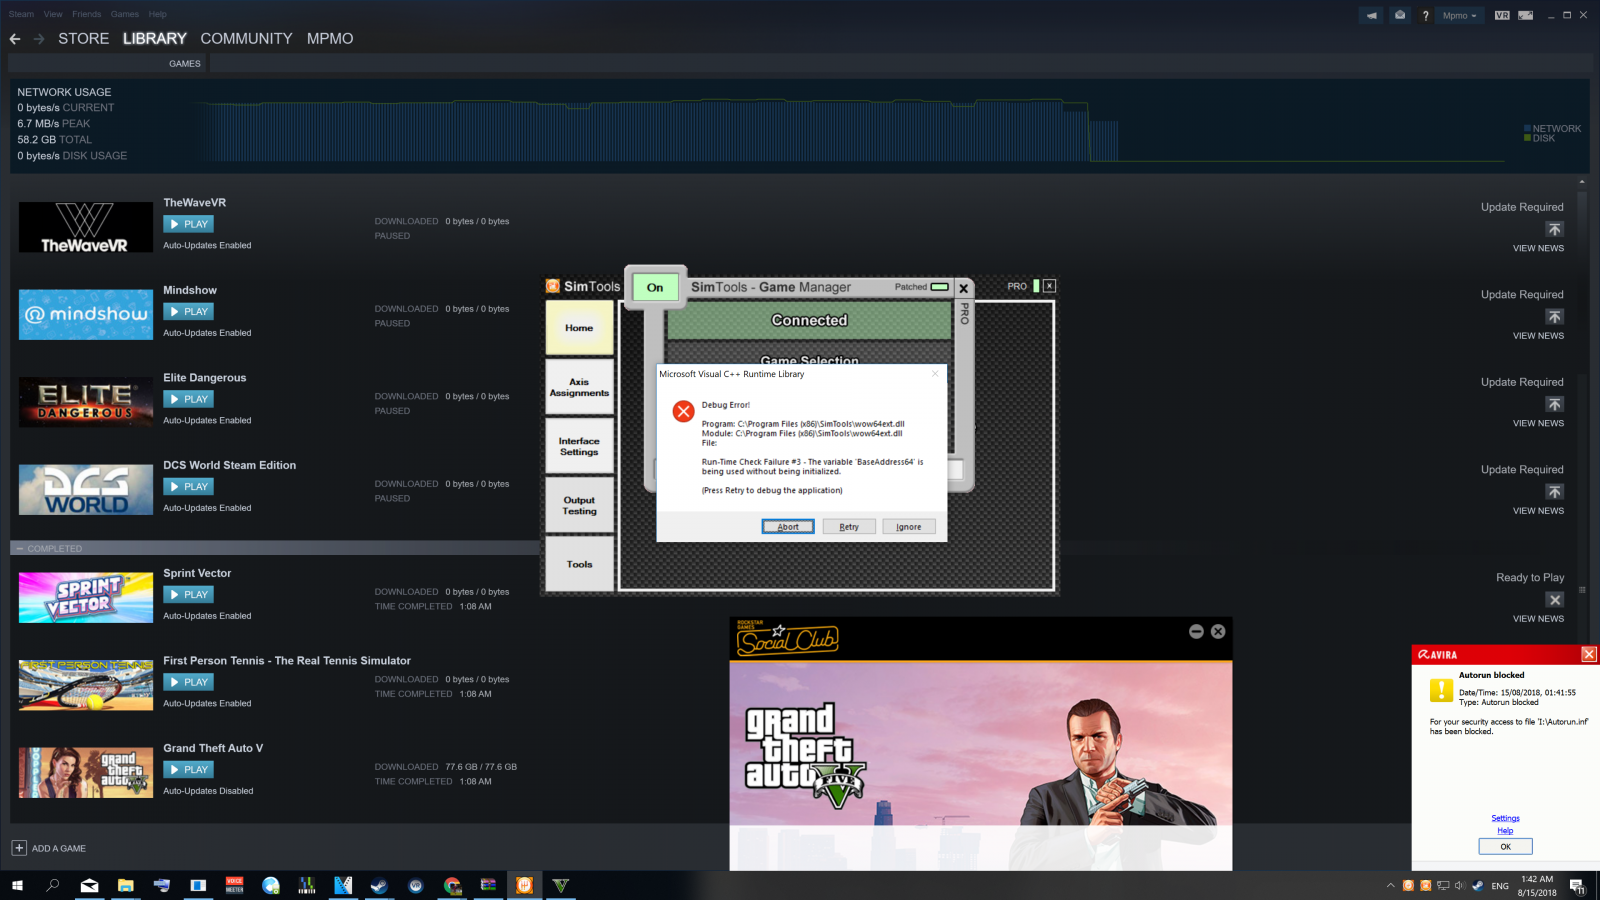The width and height of the screenshot is (1600, 900).
Task: Switch to Steam in the taskbar
Action: (379, 885)
